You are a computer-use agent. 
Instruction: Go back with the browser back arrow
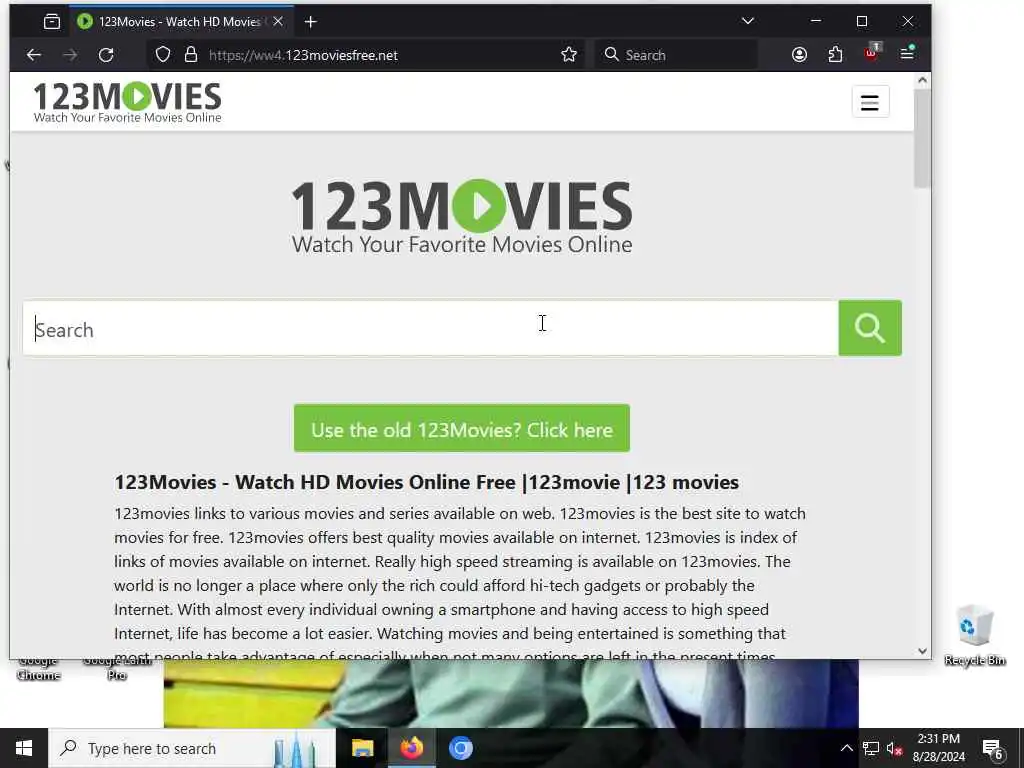pyautogui.click(x=33, y=55)
